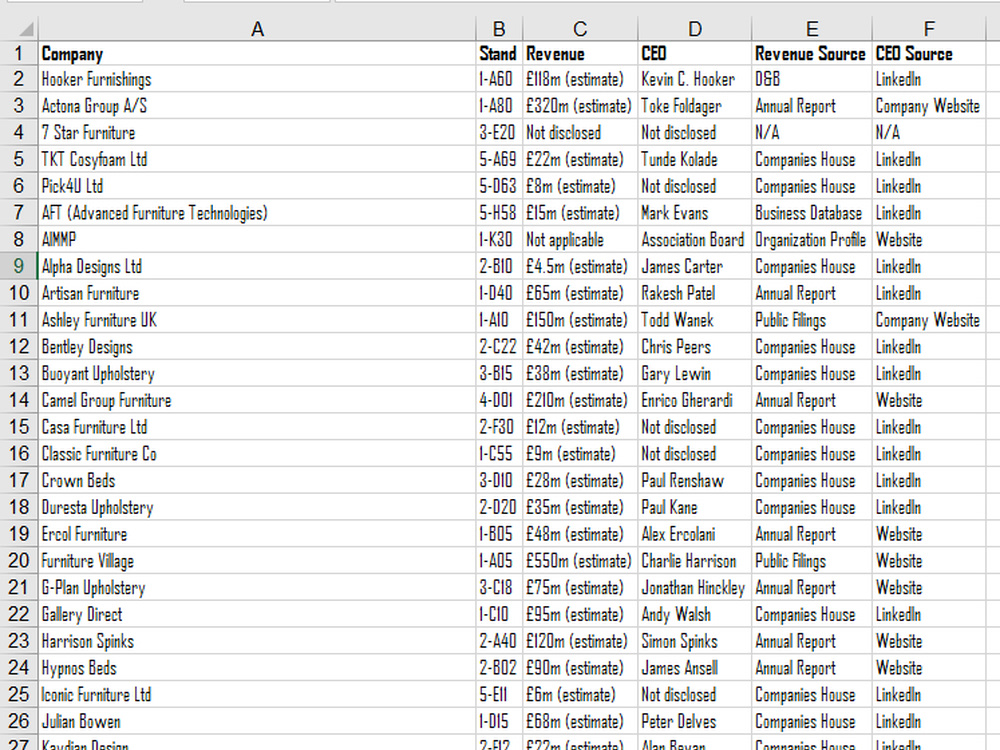Click stand cell '3-E20'

click(499, 133)
